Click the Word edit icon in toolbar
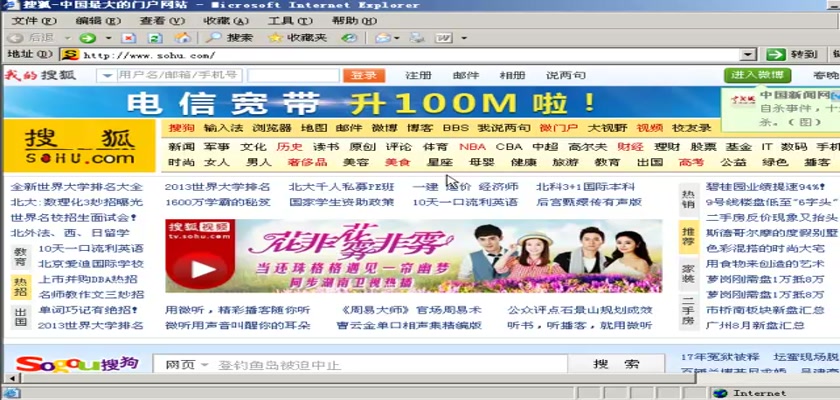 [x=444, y=38]
